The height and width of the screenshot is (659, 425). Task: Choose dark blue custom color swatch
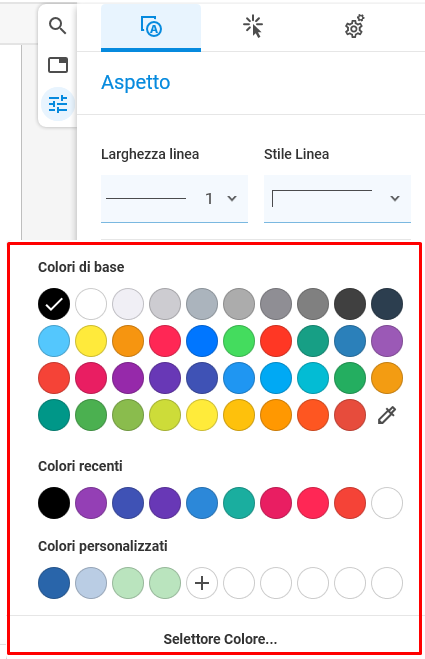pos(54,583)
